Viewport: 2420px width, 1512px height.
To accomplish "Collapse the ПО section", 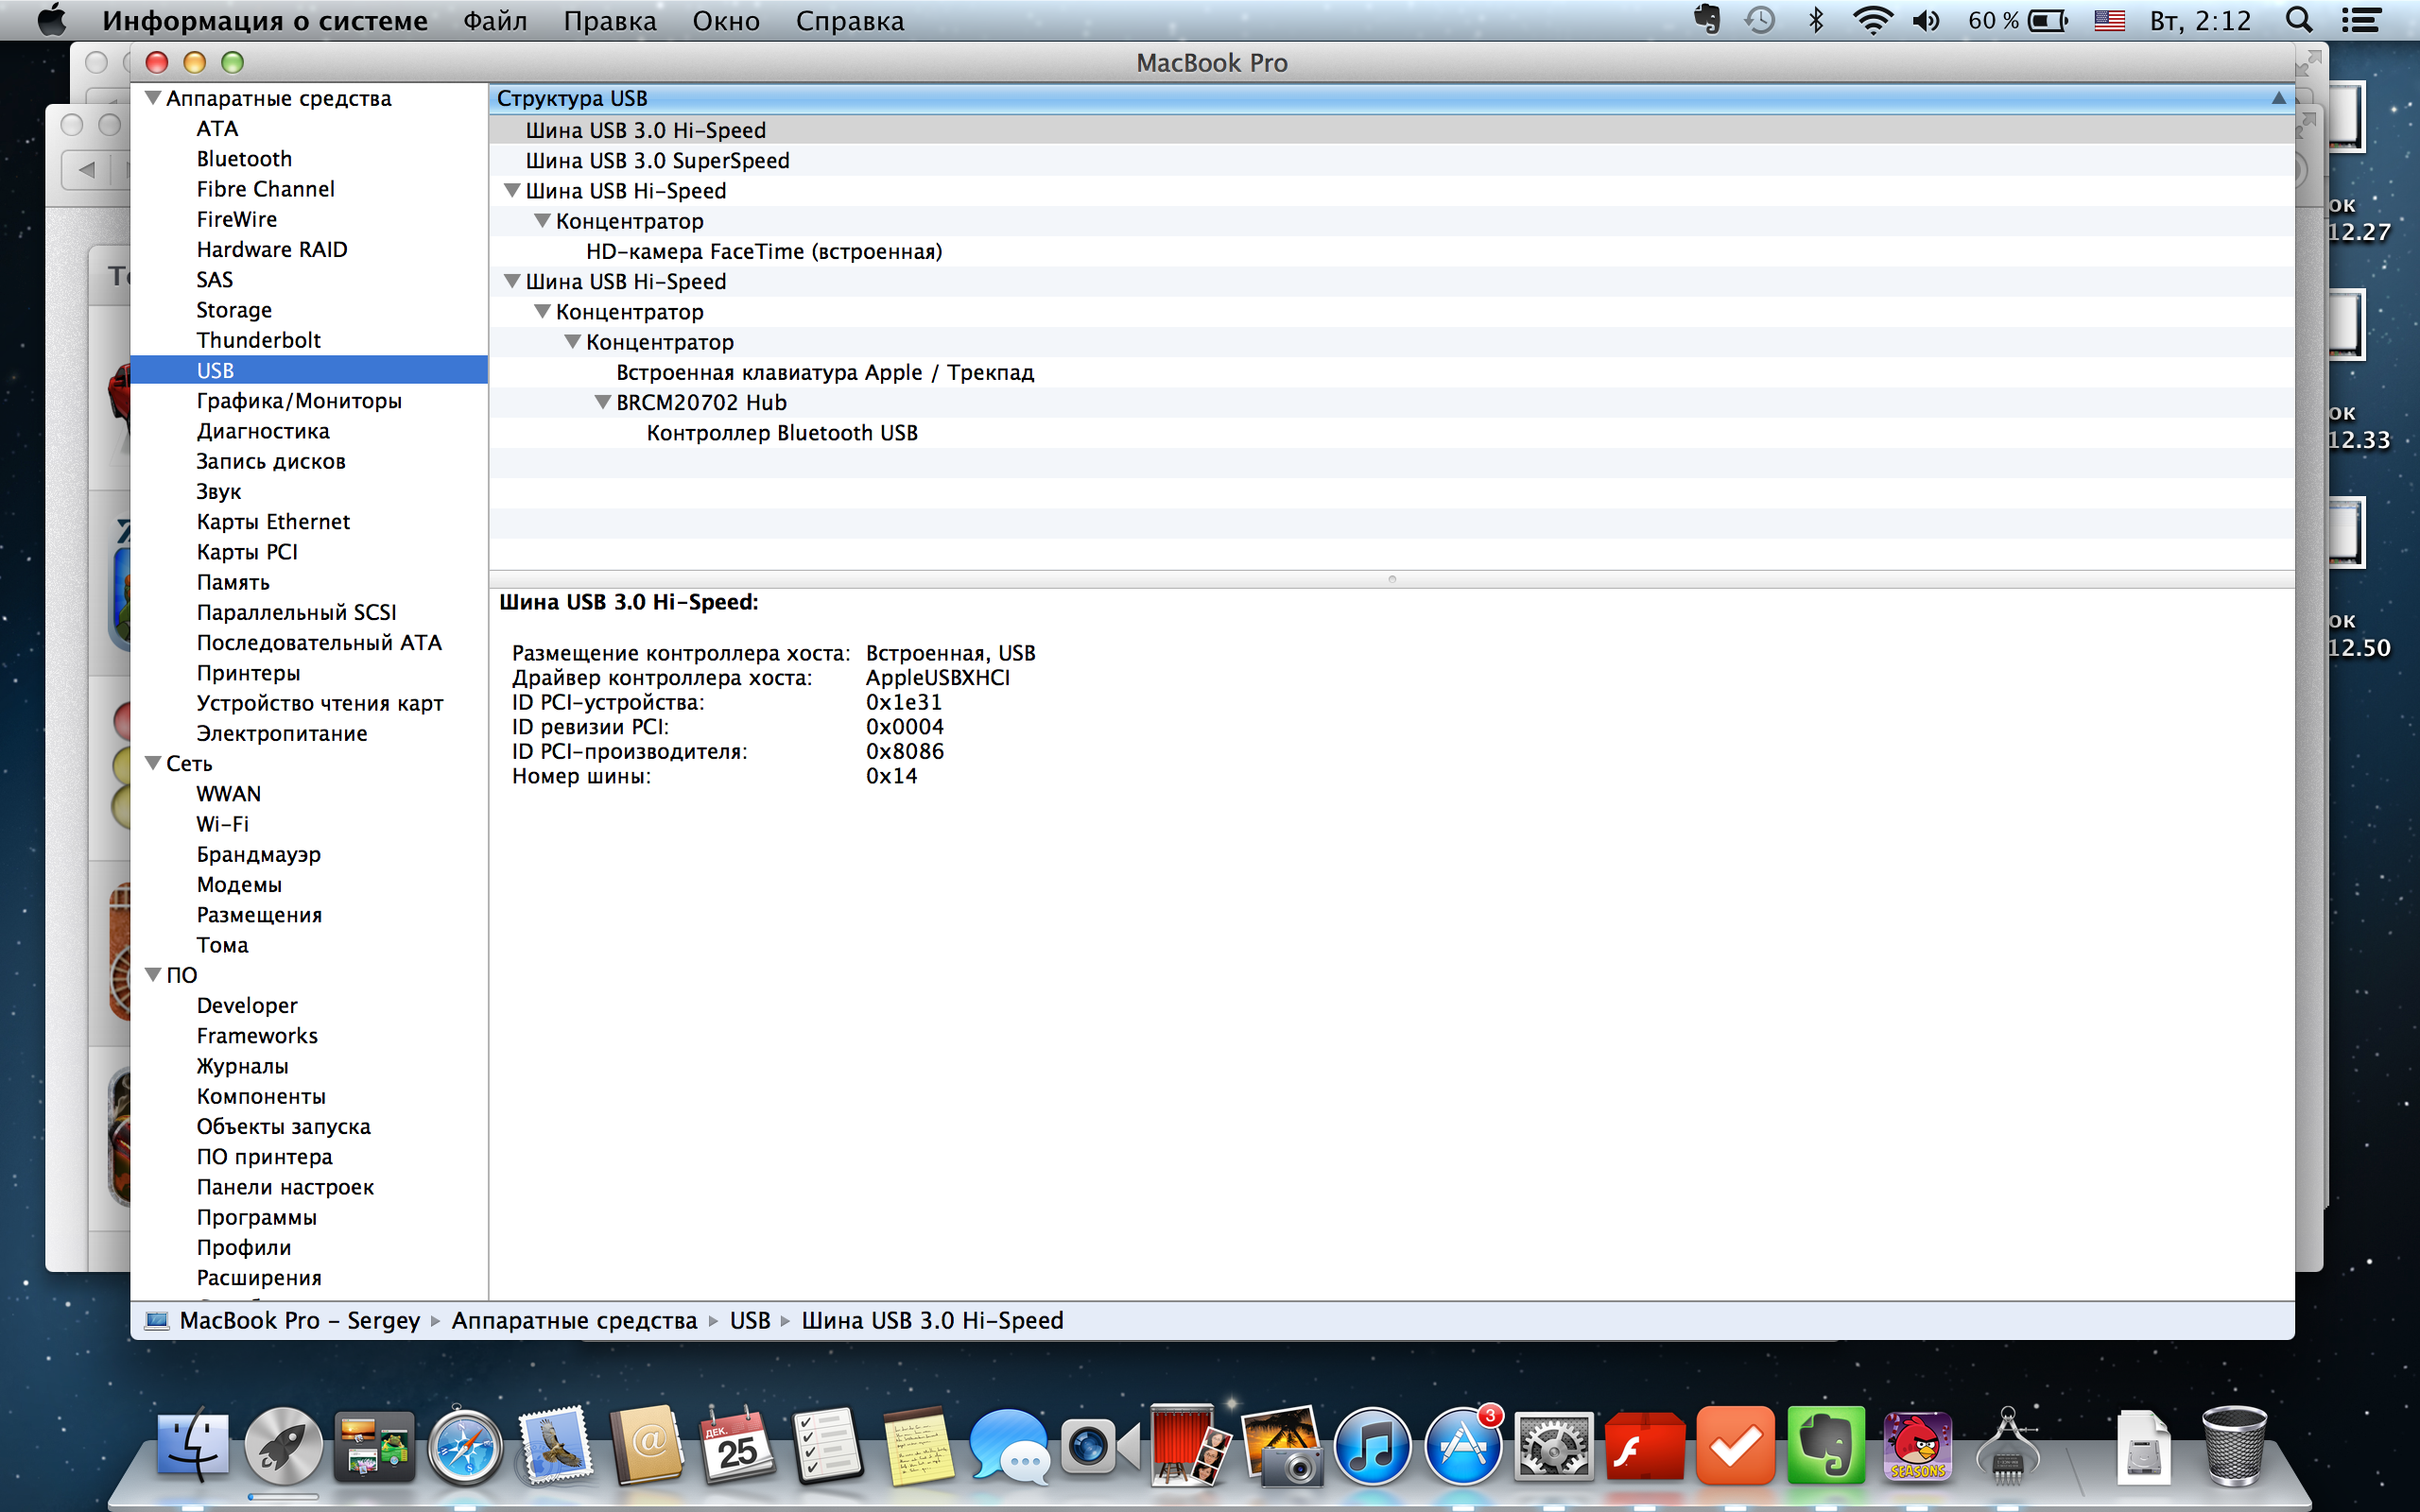I will (x=153, y=974).
